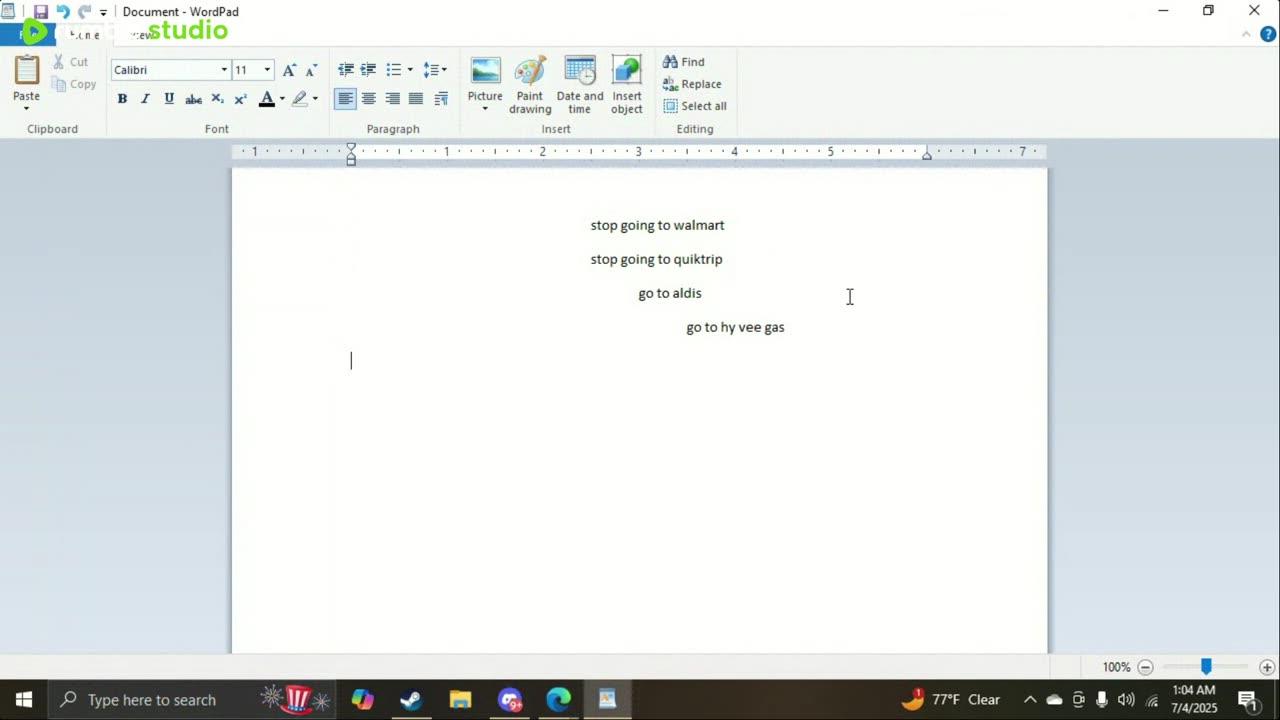The width and height of the screenshot is (1280, 720).
Task: Open the Paragraph settings dialog icon
Action: [x=441, y=99]
